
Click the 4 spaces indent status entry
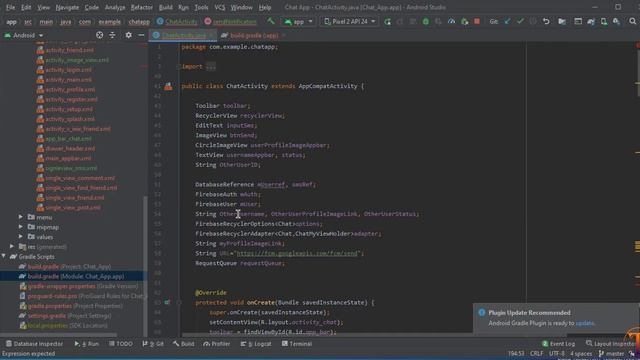click(x=581, y=353)
